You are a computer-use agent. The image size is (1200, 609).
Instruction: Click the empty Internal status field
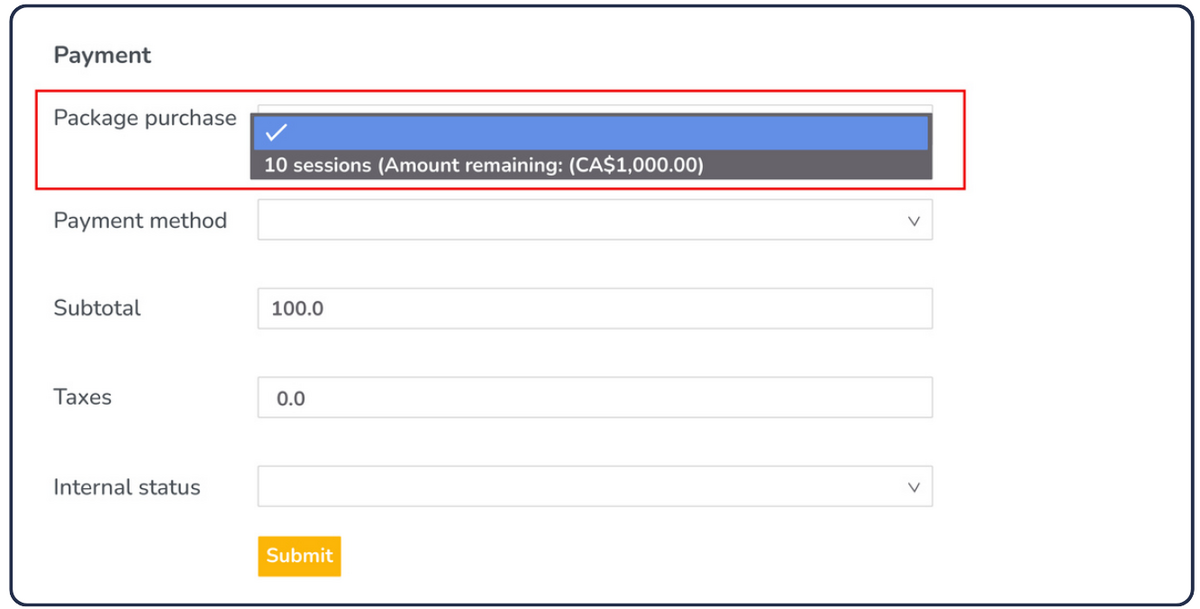(595, 487)
